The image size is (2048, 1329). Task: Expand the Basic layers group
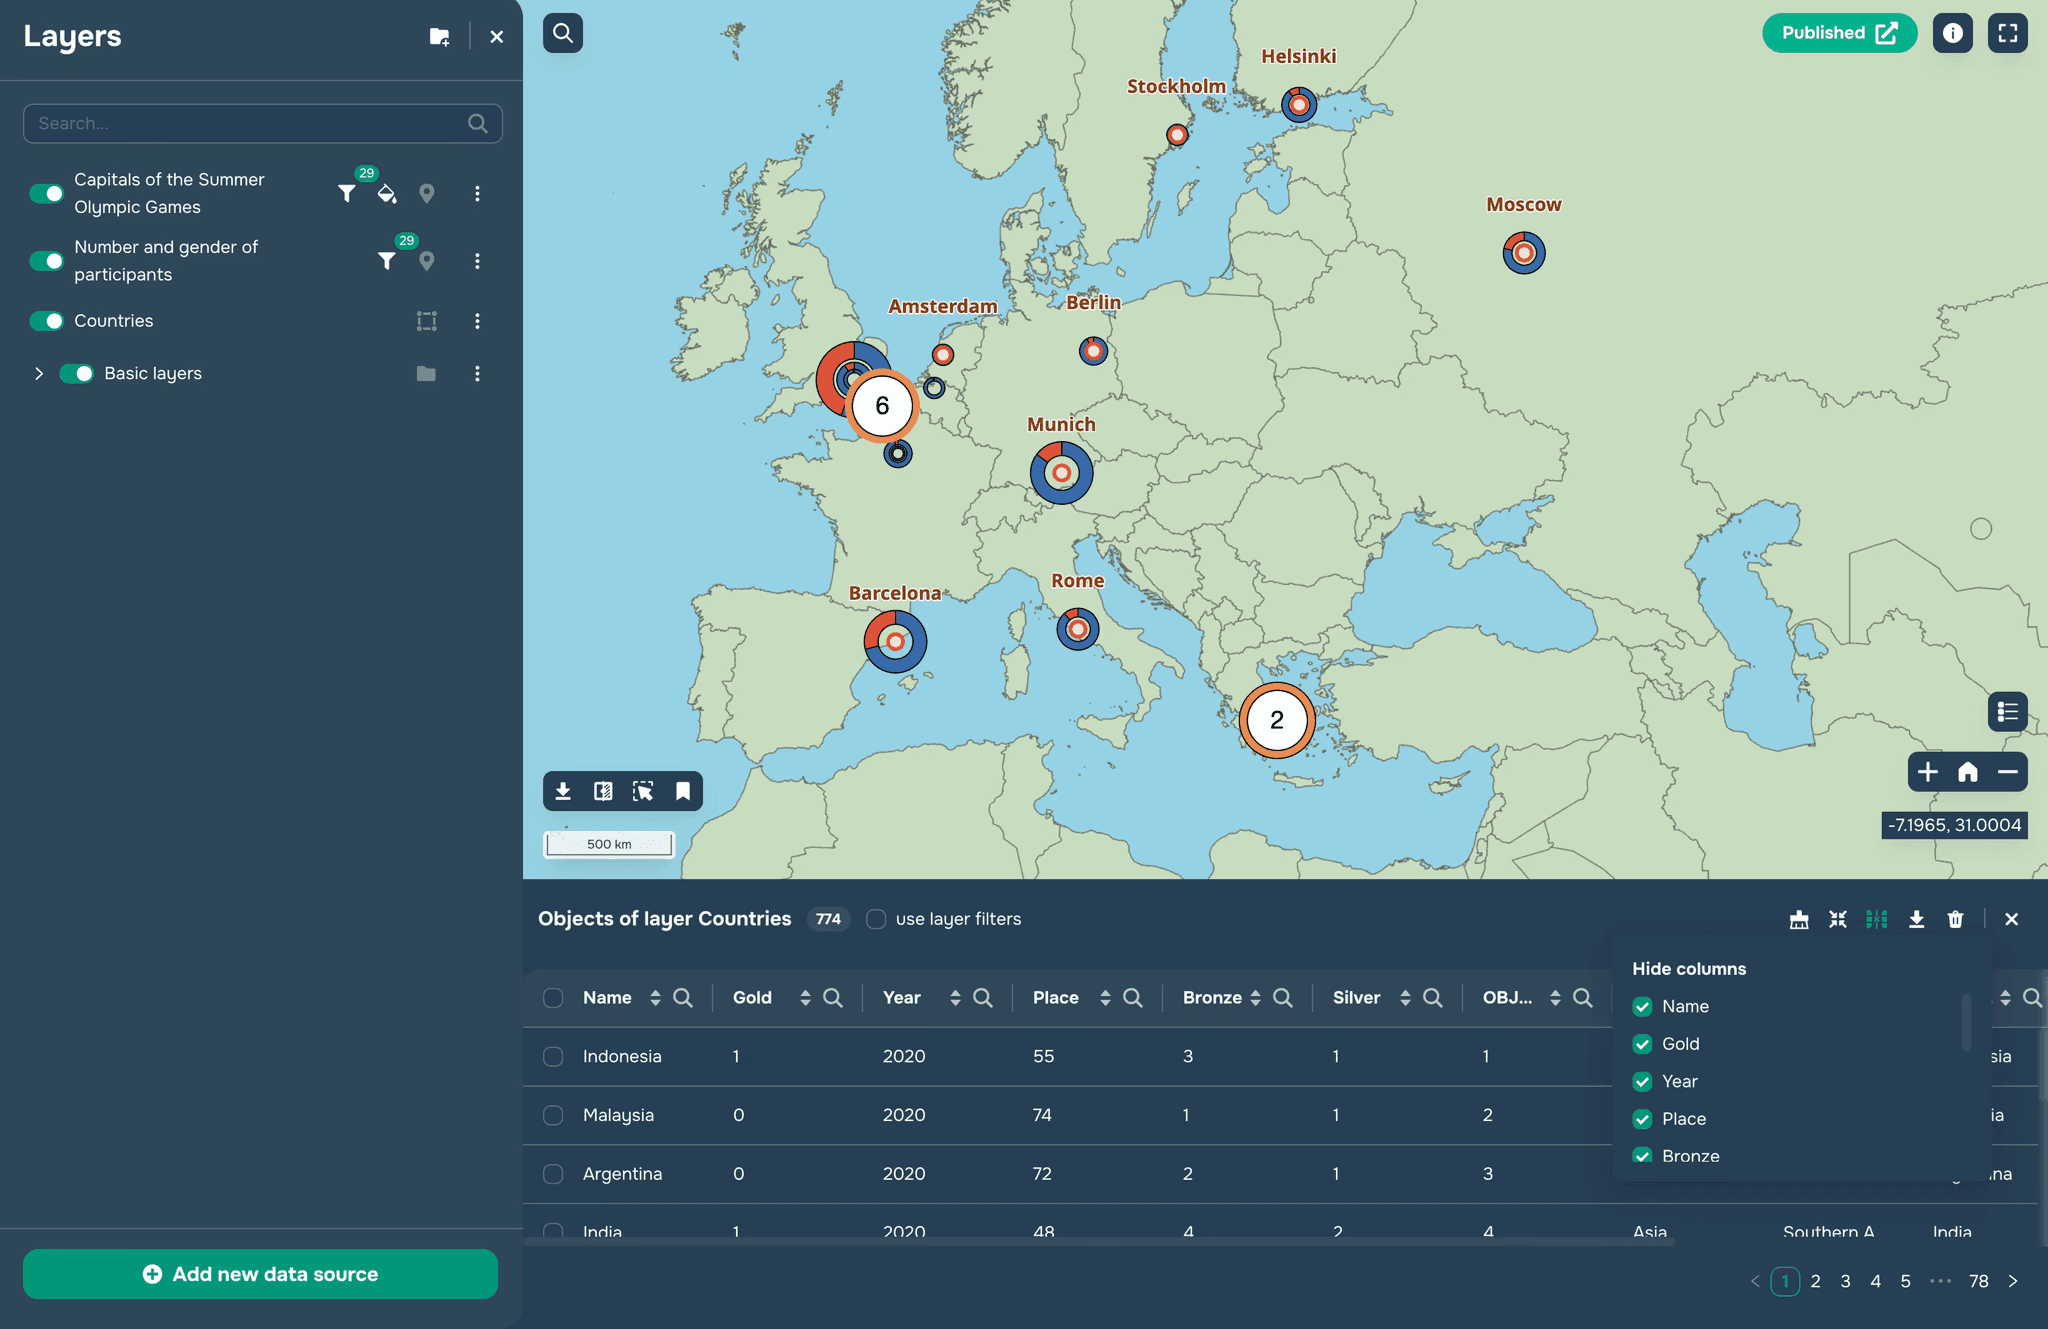[x=39, y=373]
